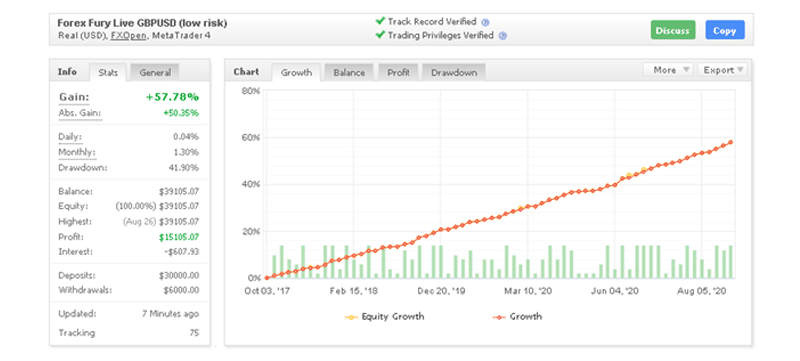Click the green Track Record Verified checkmark
The image size is (800, 361).
tap(380, 21)
